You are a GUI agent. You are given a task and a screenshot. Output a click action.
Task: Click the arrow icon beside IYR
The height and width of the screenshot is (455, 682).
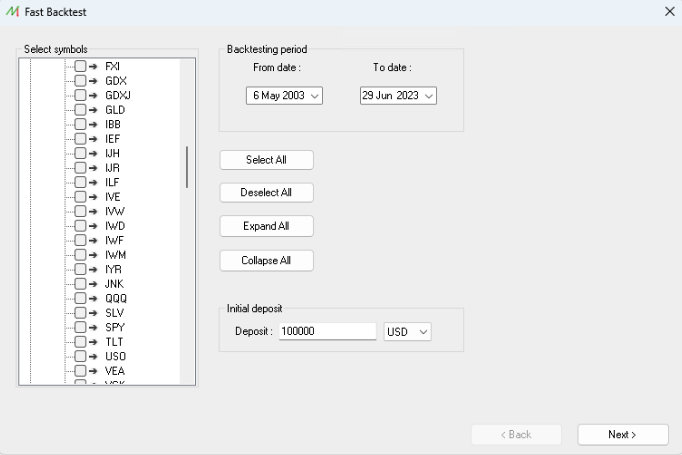93,269
